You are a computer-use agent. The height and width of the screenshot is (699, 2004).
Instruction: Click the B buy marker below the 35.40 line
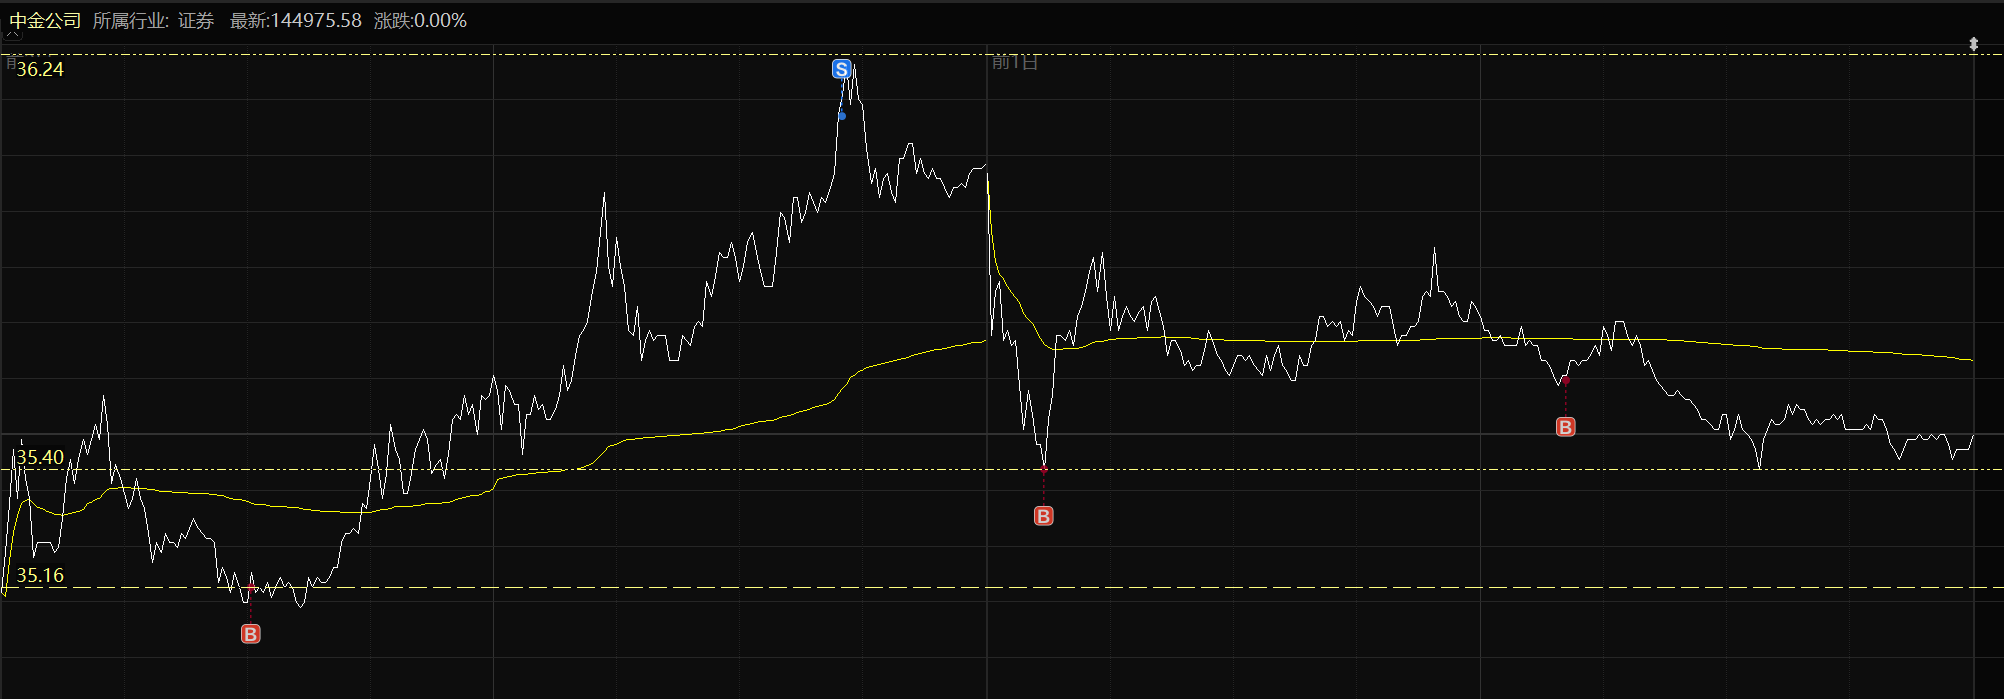[x=1043, y=516]
